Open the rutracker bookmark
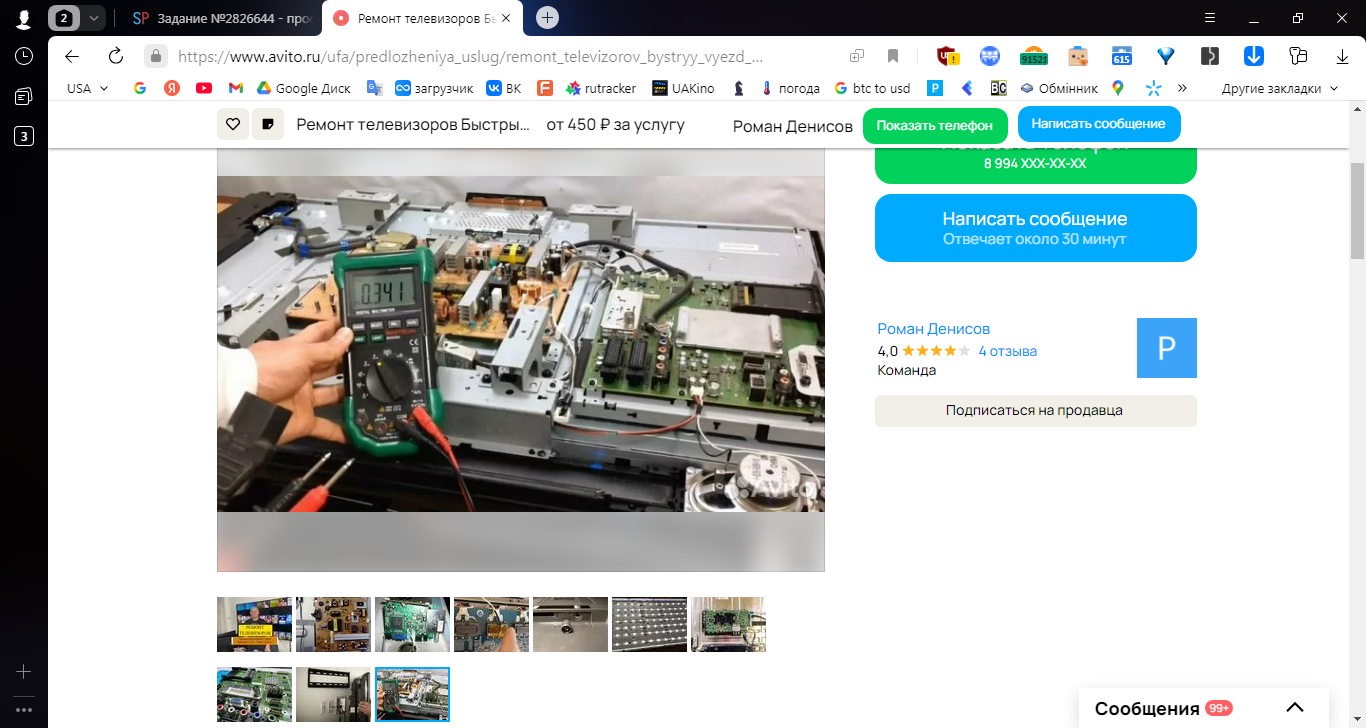 (600, 88)
